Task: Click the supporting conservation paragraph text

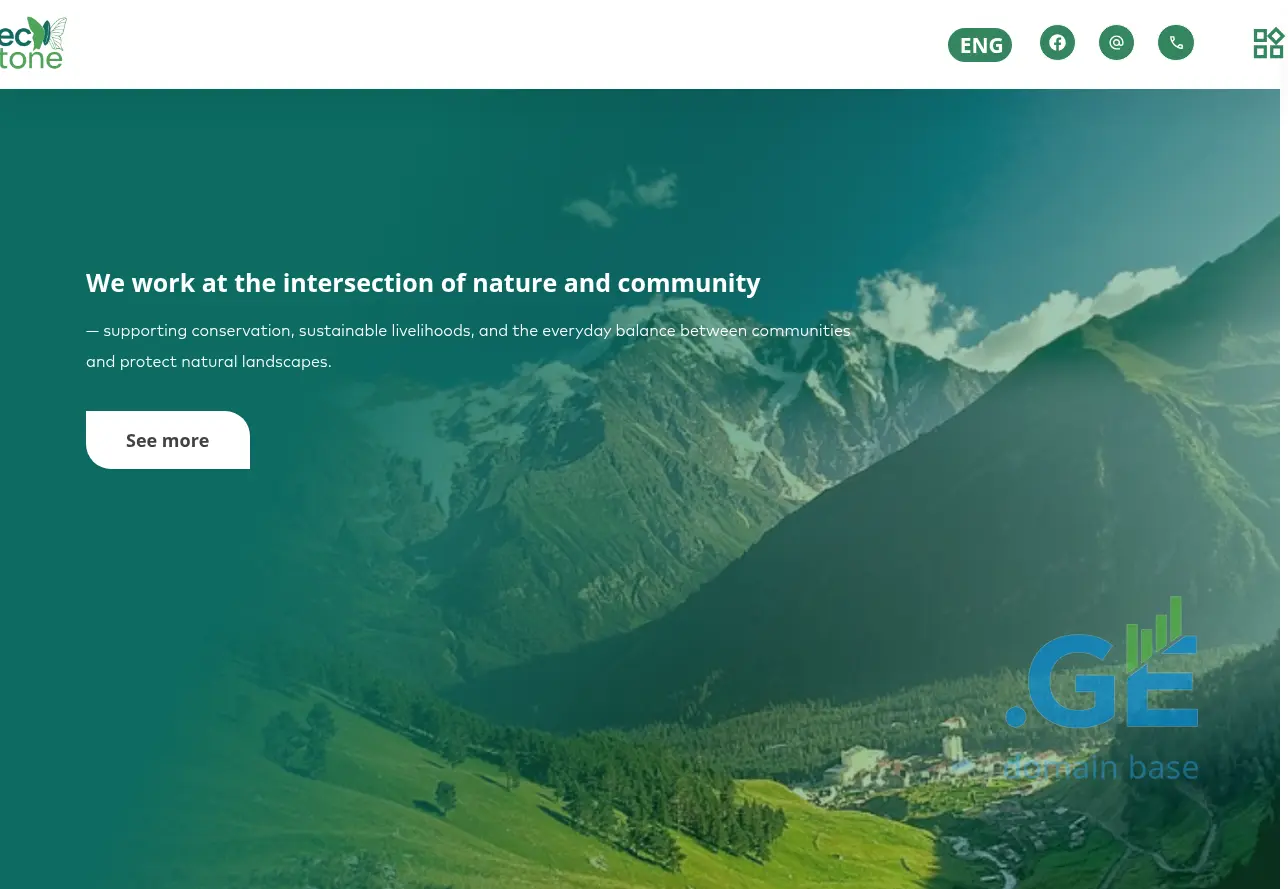Action: coord(468,346)
